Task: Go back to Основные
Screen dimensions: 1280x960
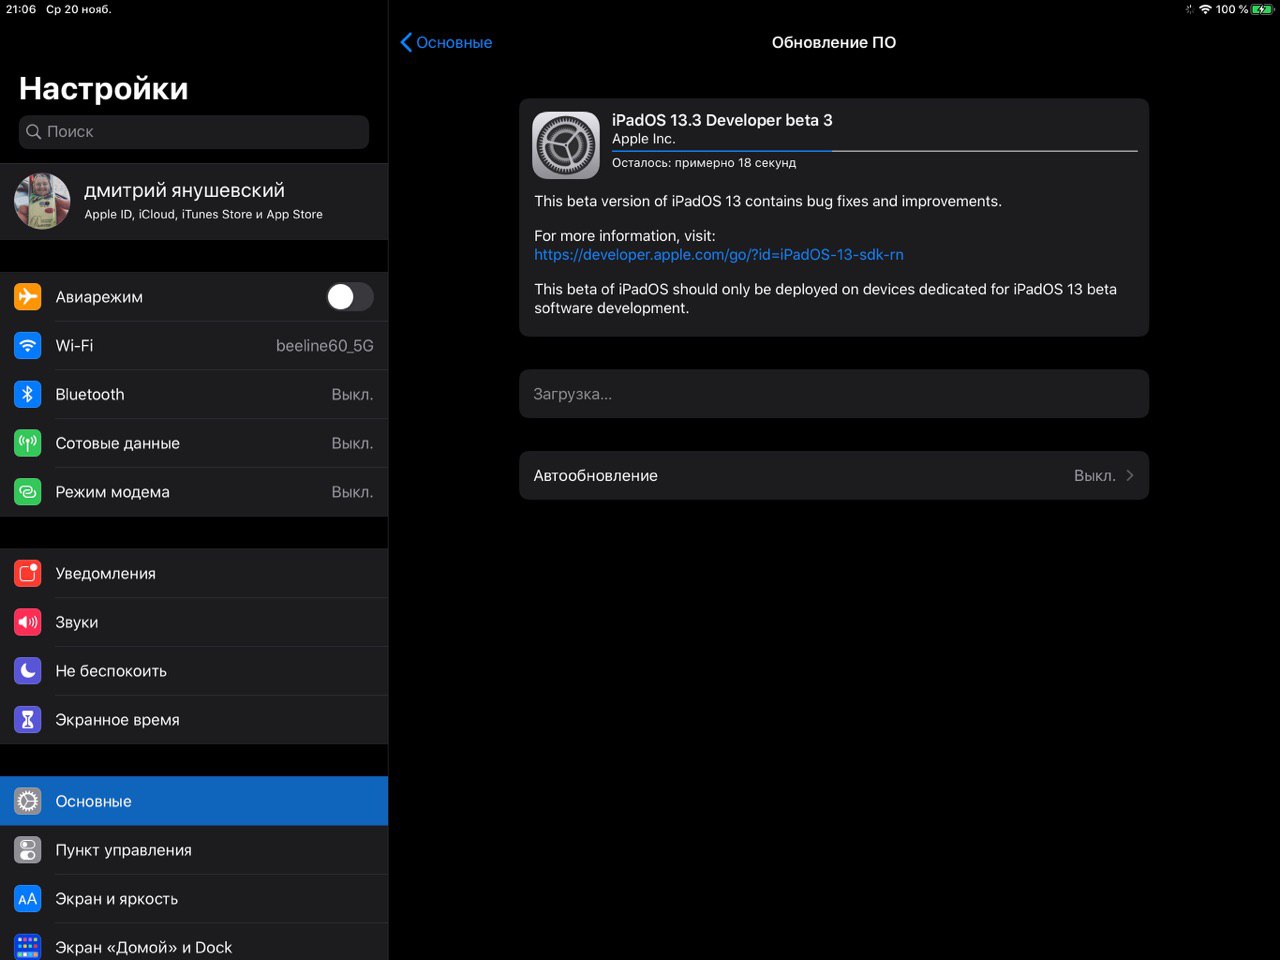Action: pyautogui.click(x=446, y=42)
